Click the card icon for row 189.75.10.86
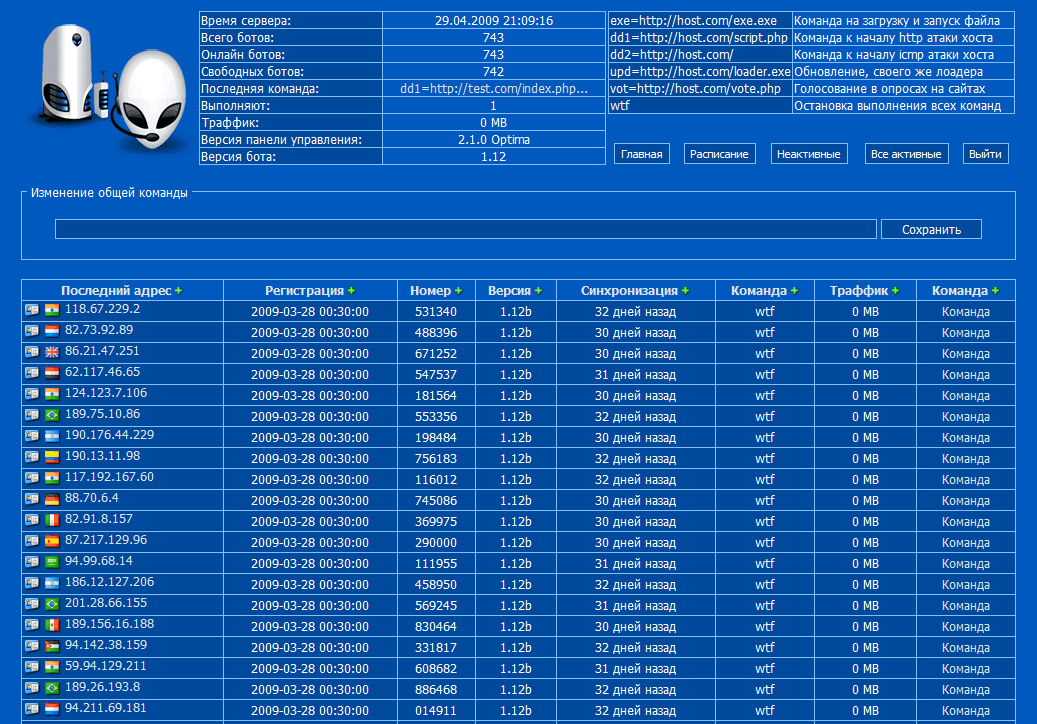Viewport: 1037px width, 724px height. (32, 415)
